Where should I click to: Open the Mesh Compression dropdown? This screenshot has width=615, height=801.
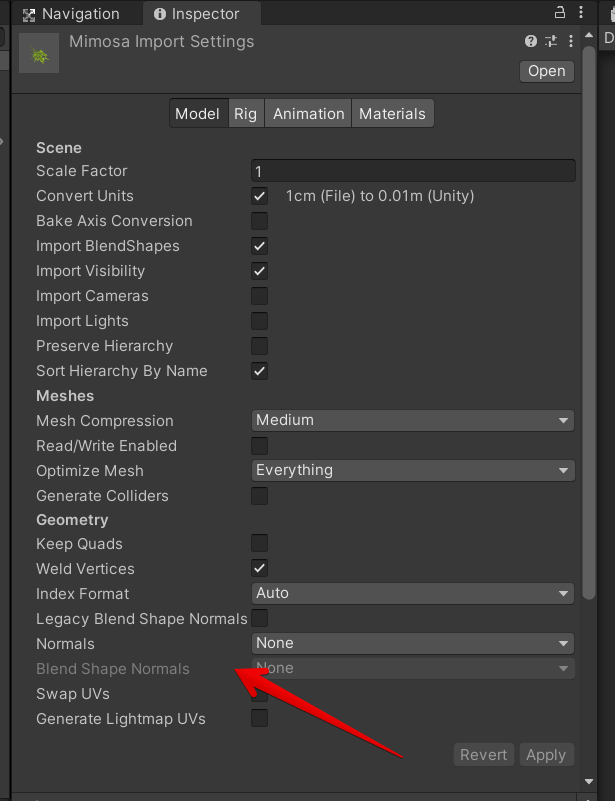pyautogui.click(x=412, y=421)
